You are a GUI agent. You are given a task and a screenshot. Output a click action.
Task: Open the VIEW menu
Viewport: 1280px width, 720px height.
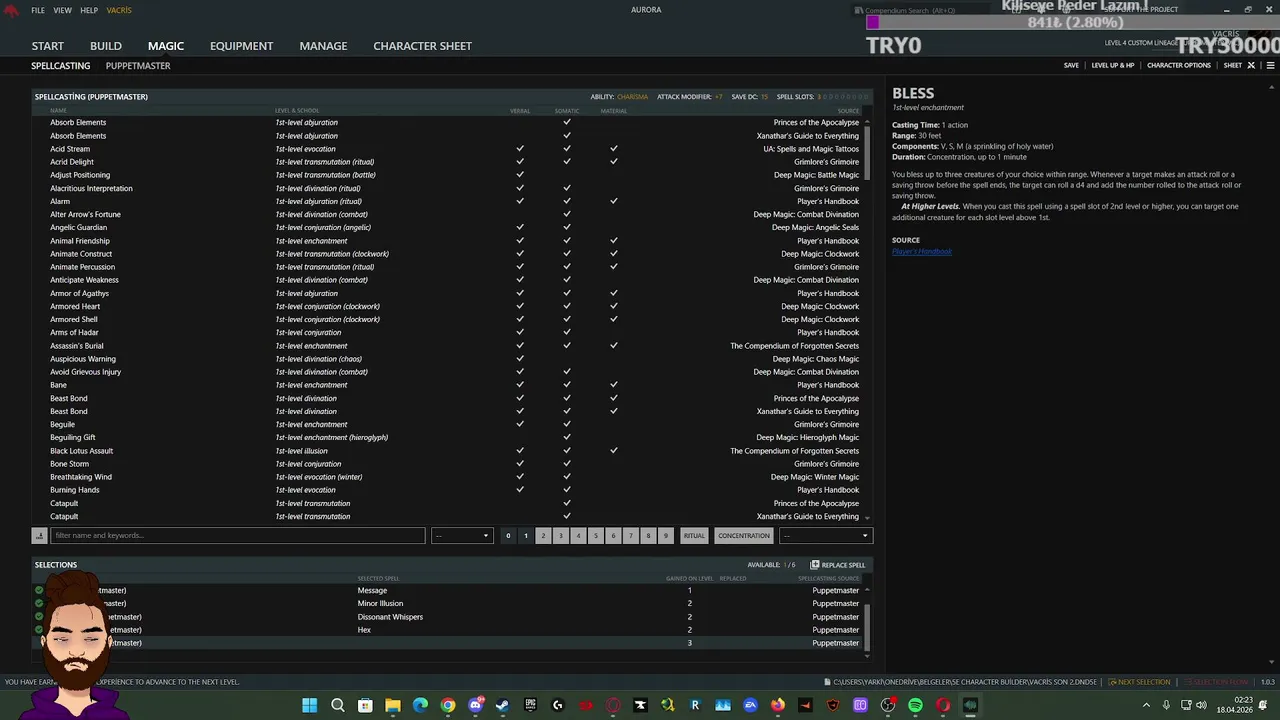[x=62, y=10]
